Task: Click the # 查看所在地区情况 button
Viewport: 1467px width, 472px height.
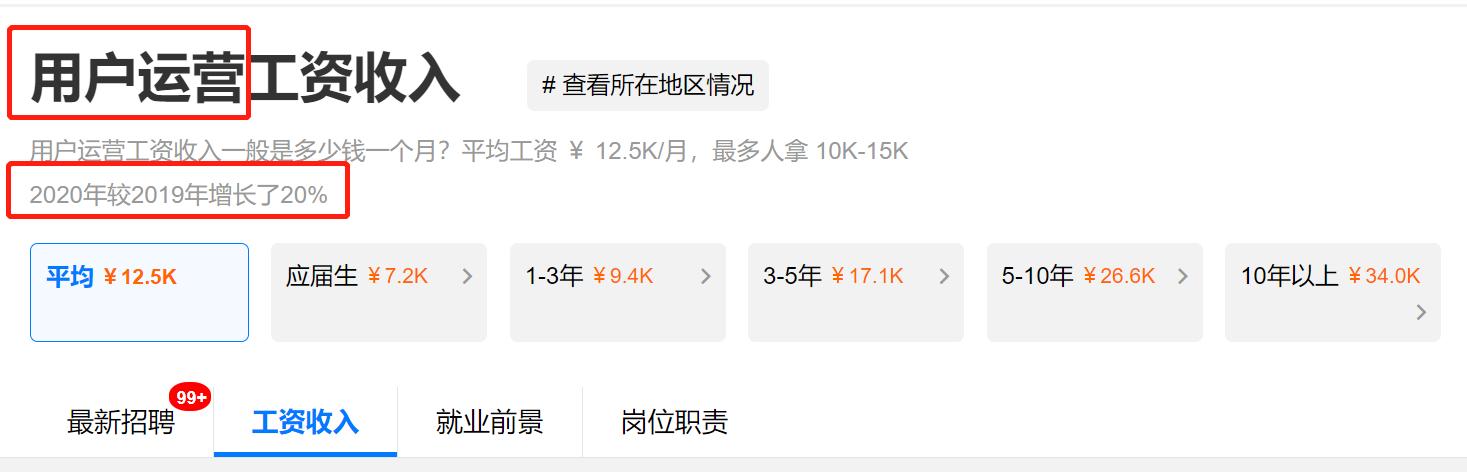Action: 648,85
